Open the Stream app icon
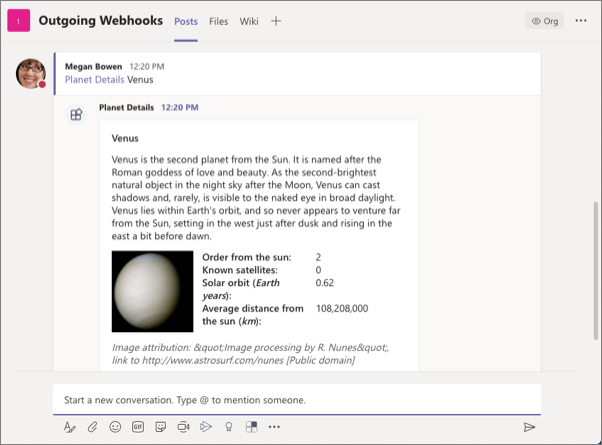This screenshot has width=602, height=445. pos(206,427)
